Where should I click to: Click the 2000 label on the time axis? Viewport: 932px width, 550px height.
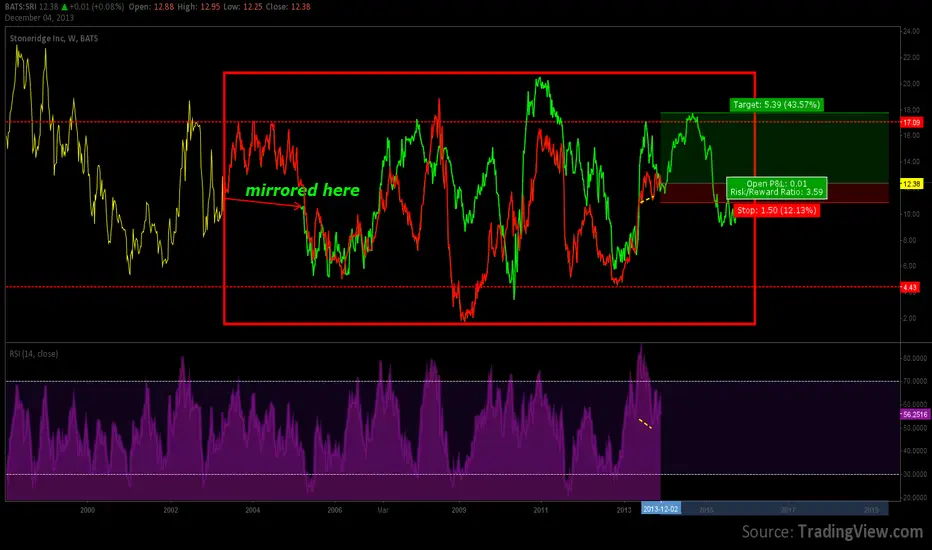tap(87, 510)
